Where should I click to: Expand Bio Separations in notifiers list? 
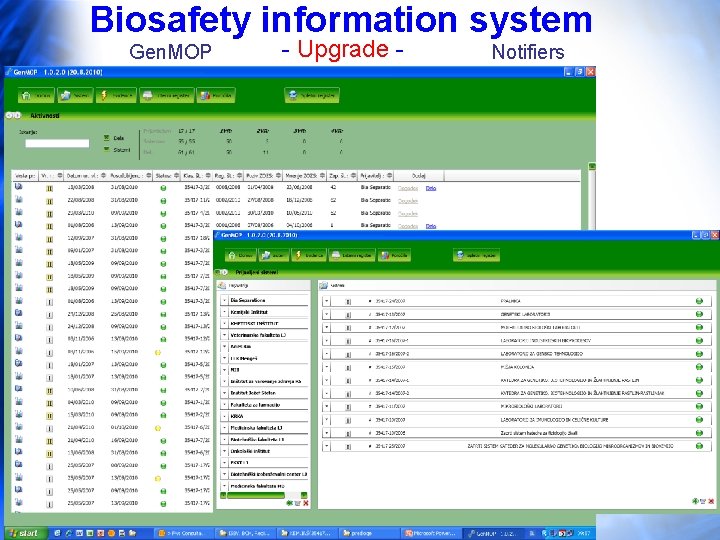[224, 300]
